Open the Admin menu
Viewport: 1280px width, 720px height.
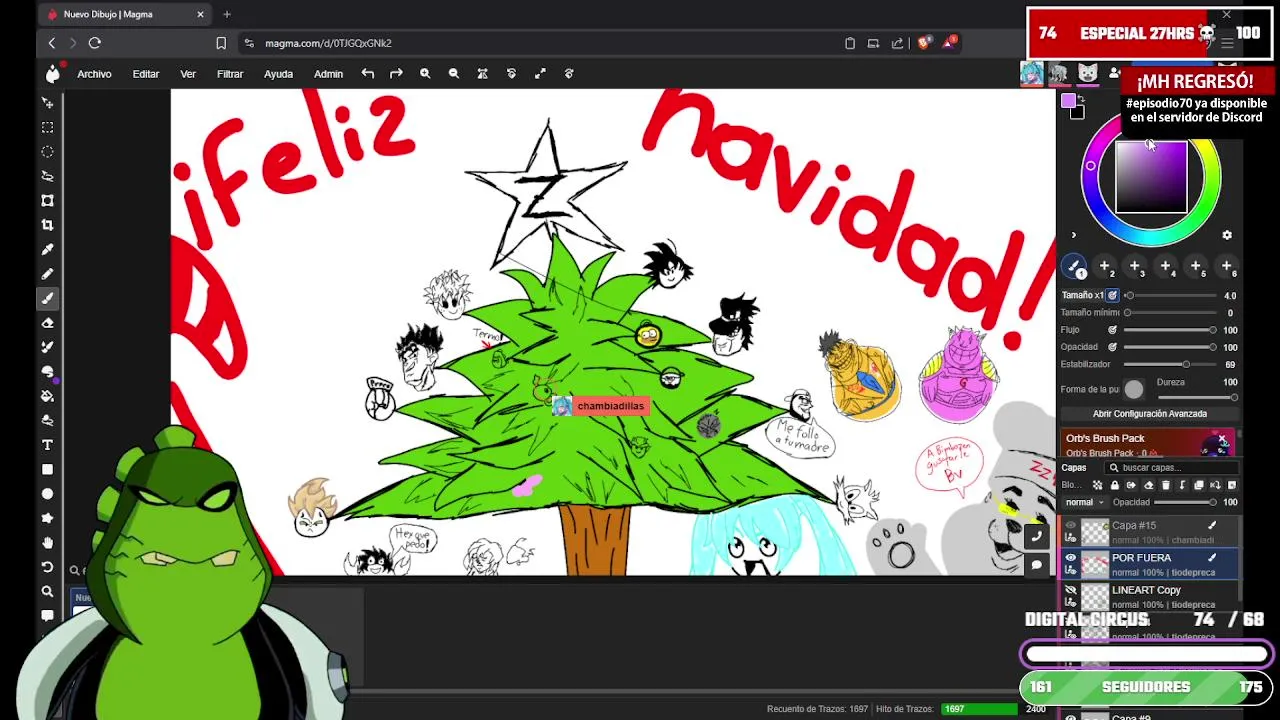coord(328,74)
